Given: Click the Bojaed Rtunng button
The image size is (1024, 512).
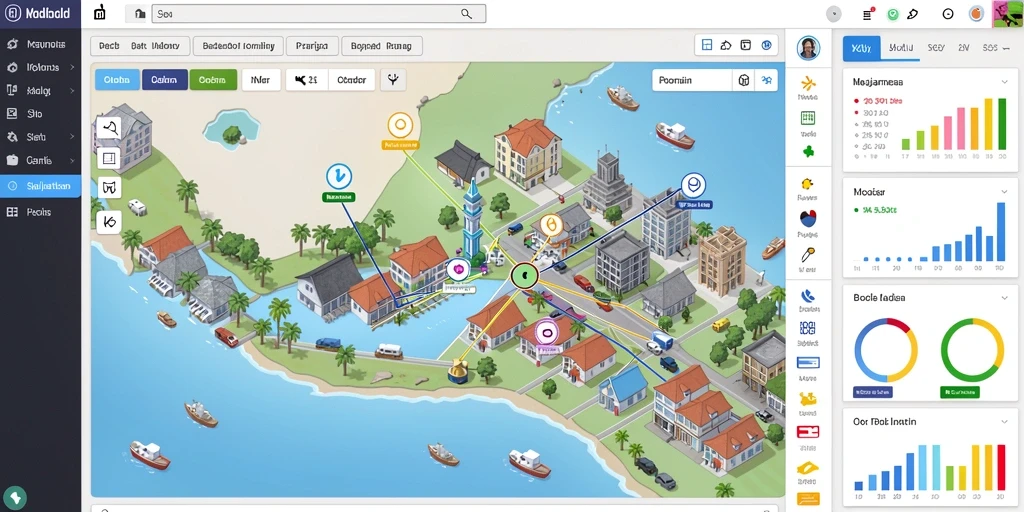Looking at the screenshot, I should 381,46.
